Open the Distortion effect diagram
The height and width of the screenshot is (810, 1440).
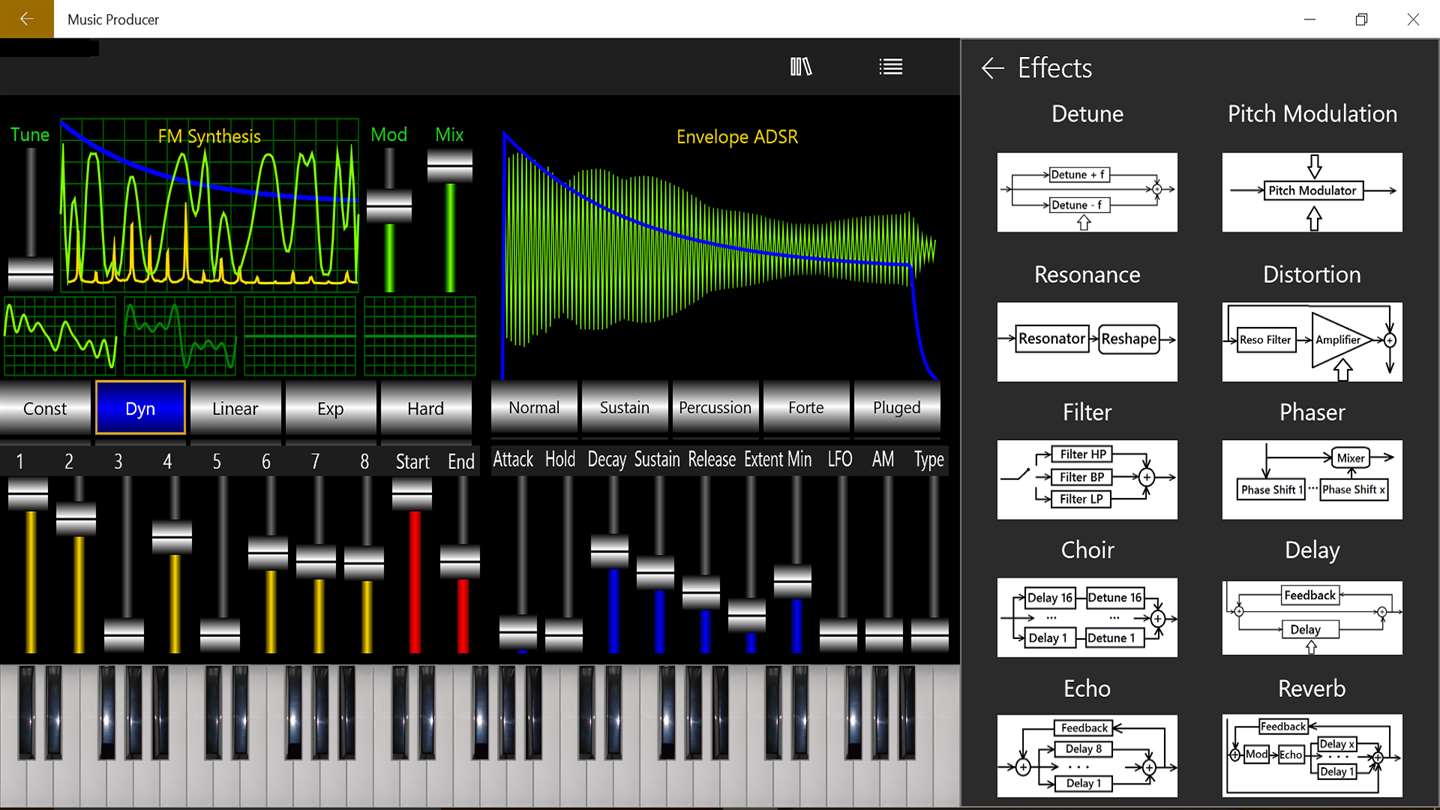1312,342
